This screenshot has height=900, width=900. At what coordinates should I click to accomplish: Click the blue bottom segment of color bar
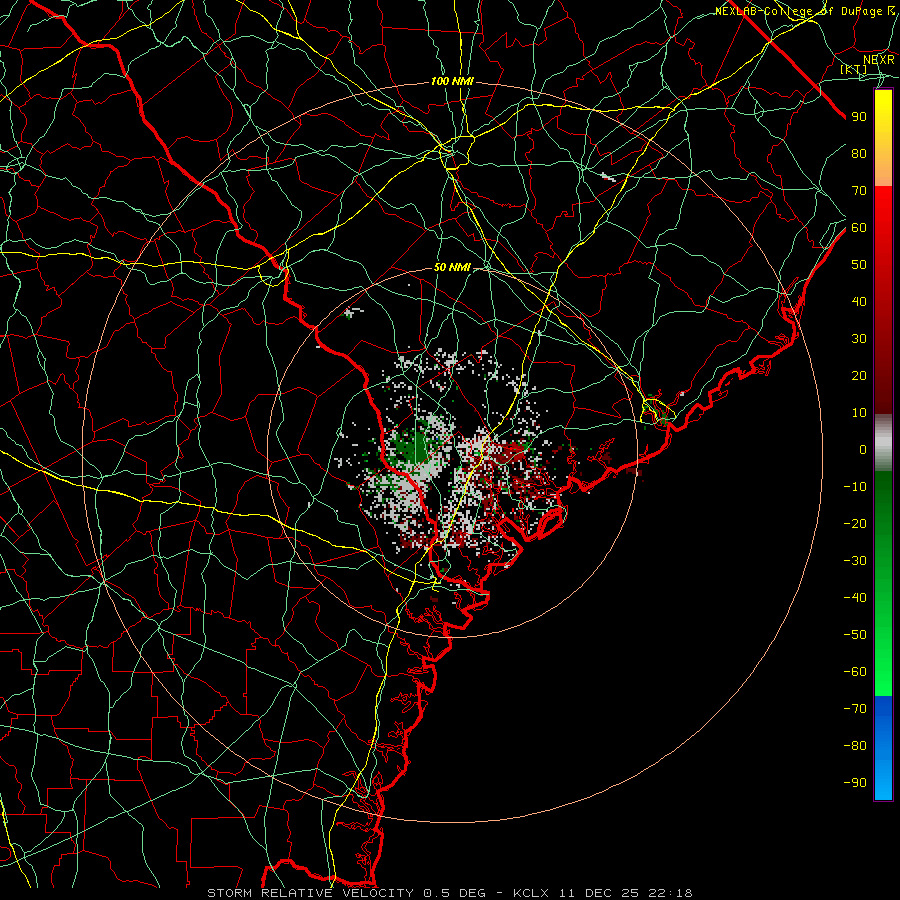pos(883,748)
